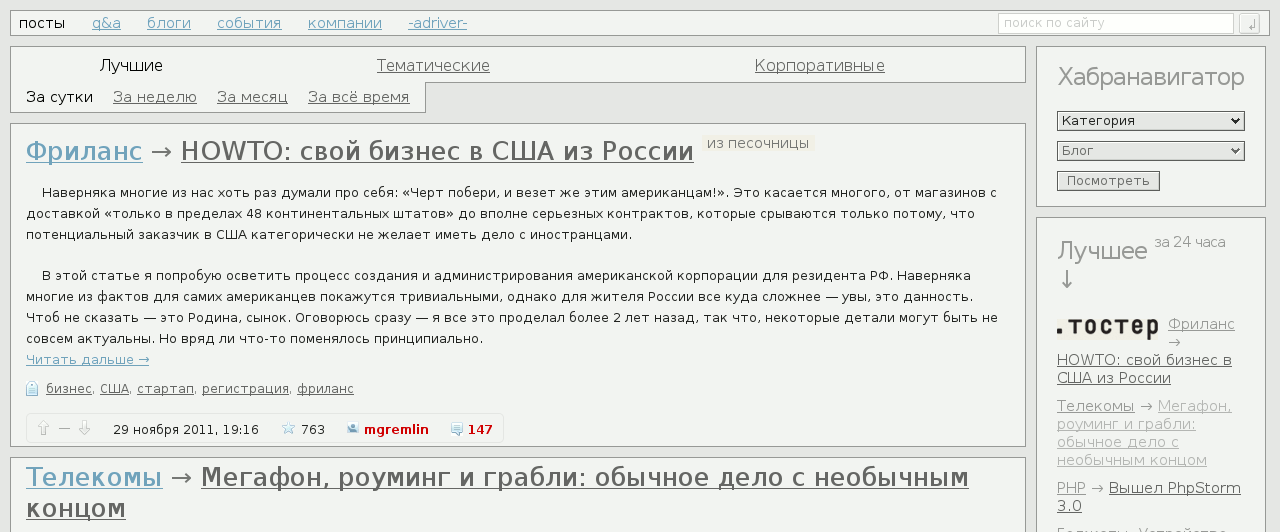The width and height of the screenshot is (1280, 532).
Task: Click the Лучшее heading in sidebar
Action: pyautogui.click(x=1102, y=251)
